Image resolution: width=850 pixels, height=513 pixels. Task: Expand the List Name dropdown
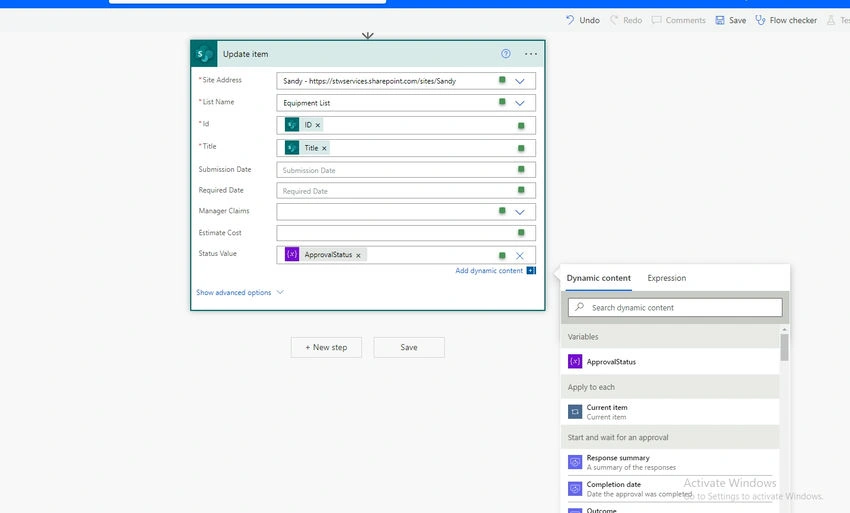(x=520, y=103)
